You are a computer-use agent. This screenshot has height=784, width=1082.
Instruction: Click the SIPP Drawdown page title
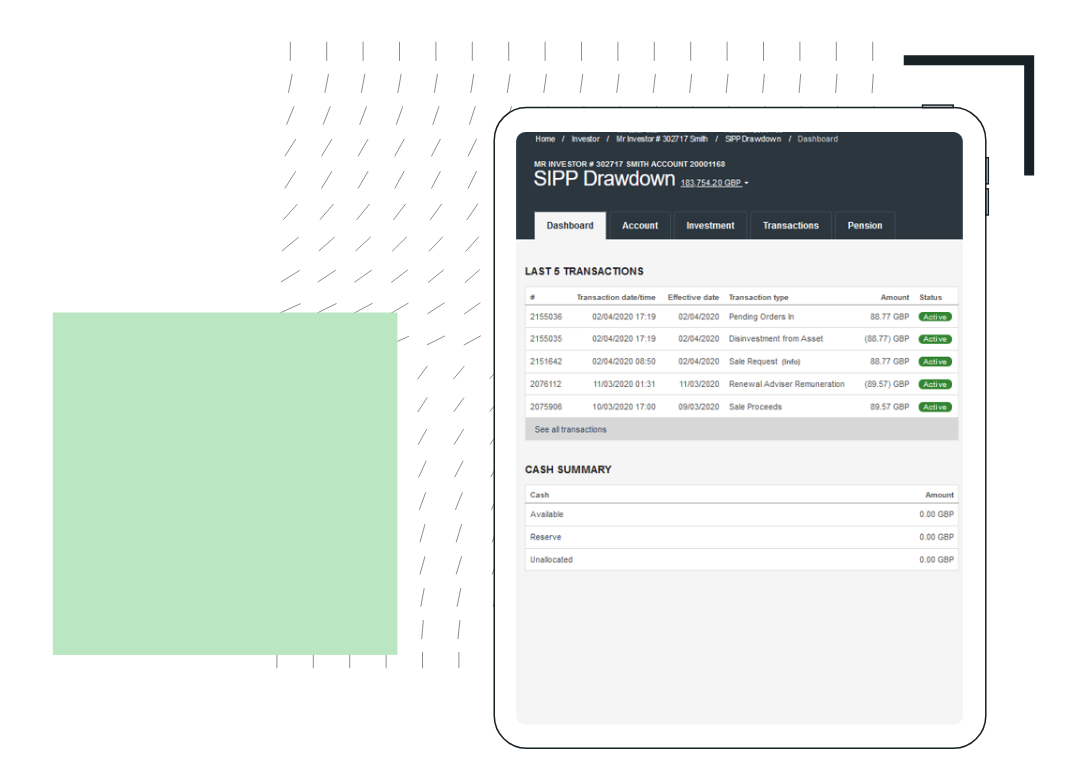coord(604,179)
